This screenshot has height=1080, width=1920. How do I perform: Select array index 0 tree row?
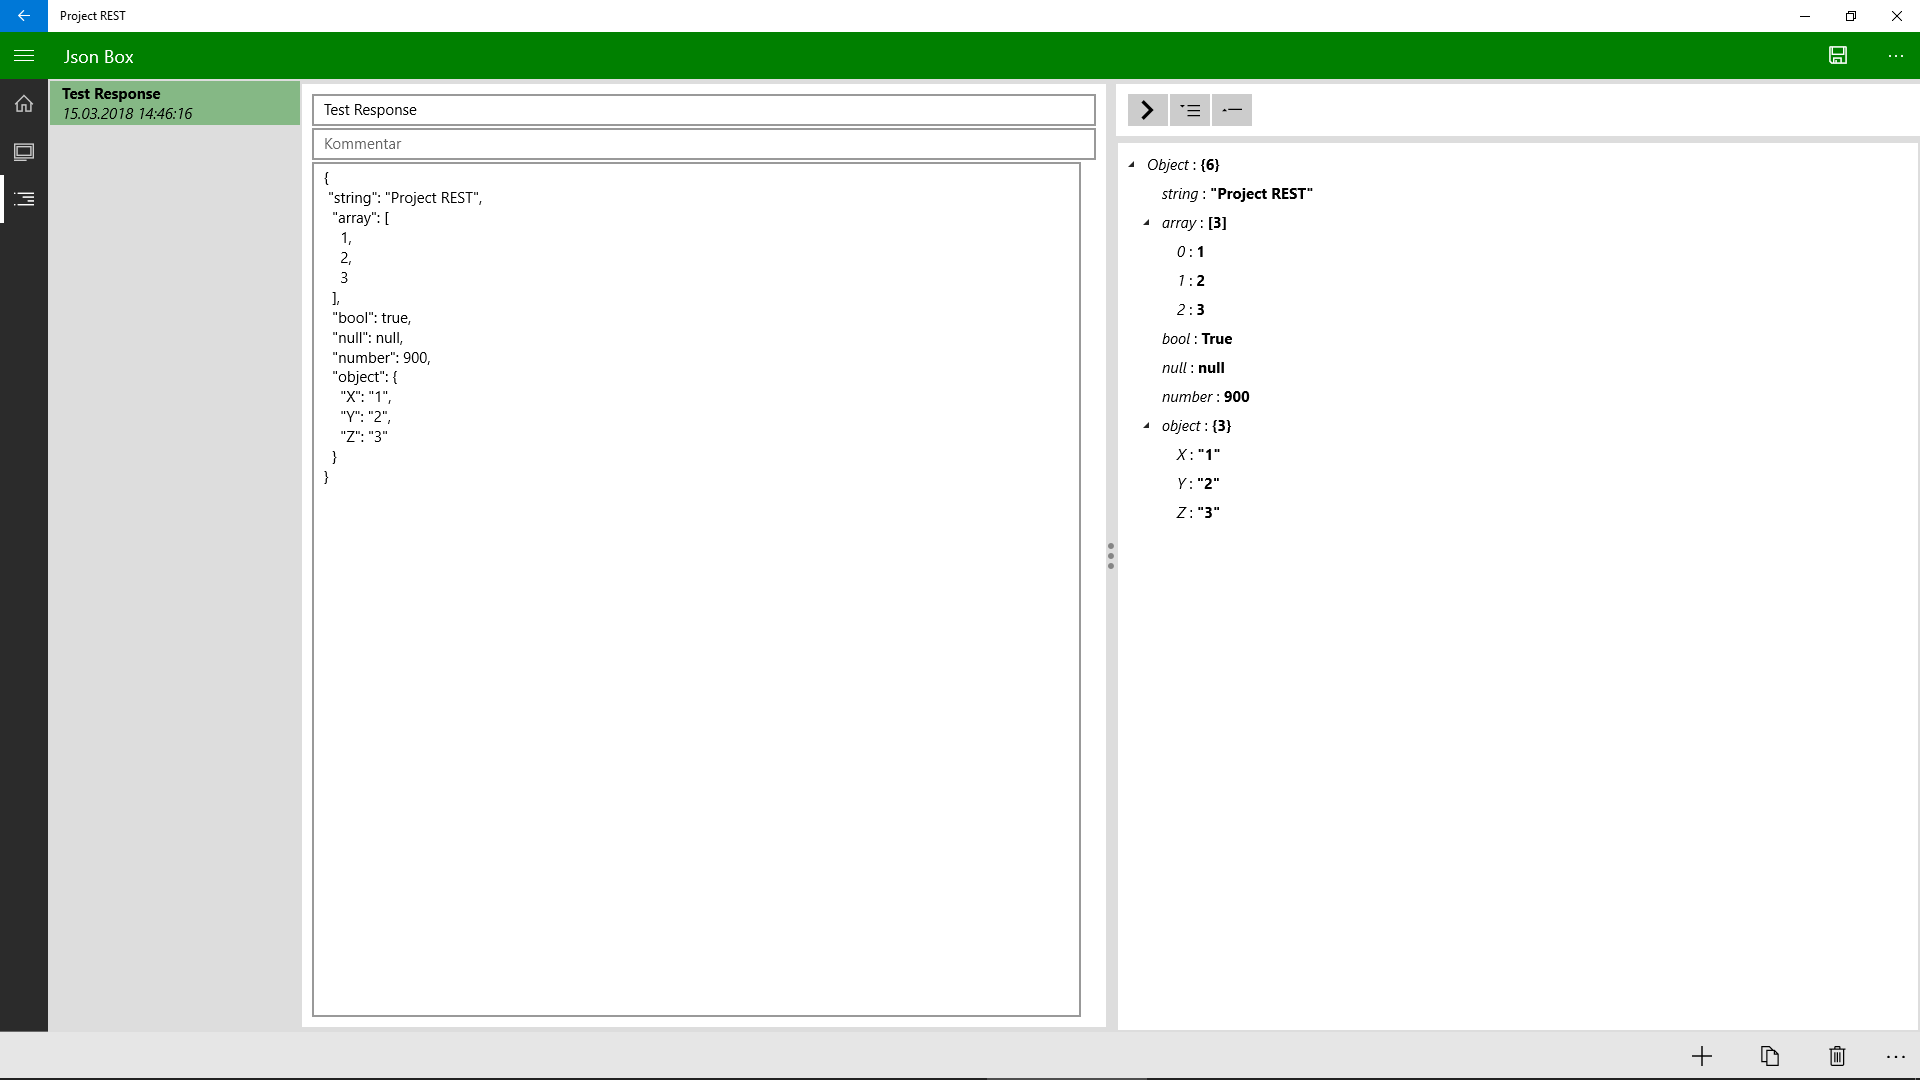1190,252
